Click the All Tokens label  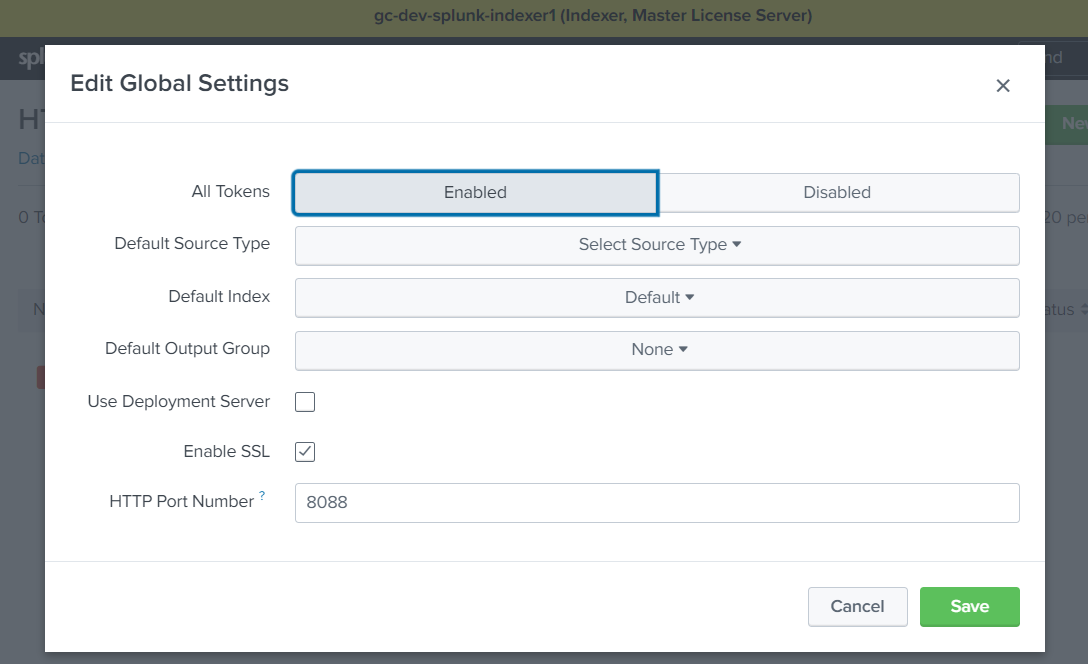pos(230,192)
